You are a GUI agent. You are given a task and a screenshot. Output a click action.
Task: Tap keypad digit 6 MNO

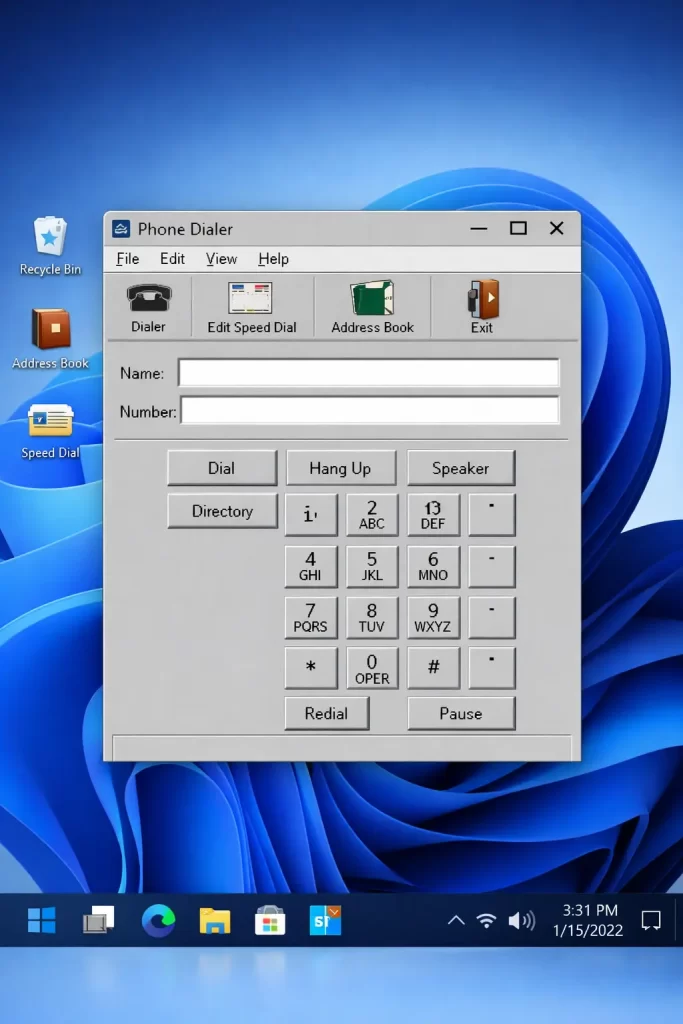click(x=433, y=566)
